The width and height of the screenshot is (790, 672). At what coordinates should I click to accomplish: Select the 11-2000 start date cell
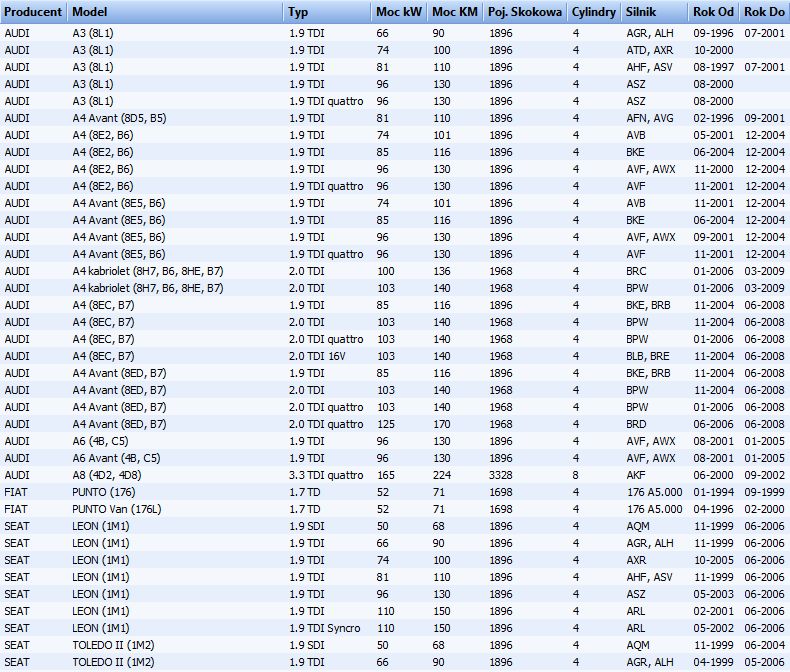point(713,169)
